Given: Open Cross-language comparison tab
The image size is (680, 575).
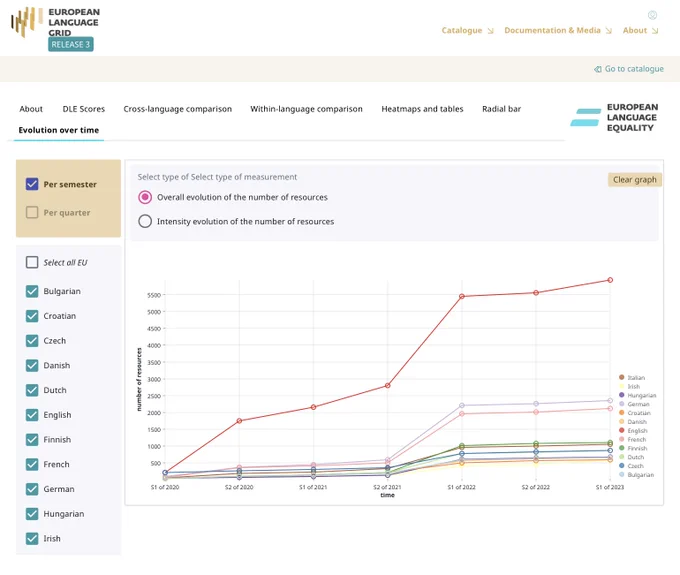Looking at the screenshot, I should pos(177,109).
